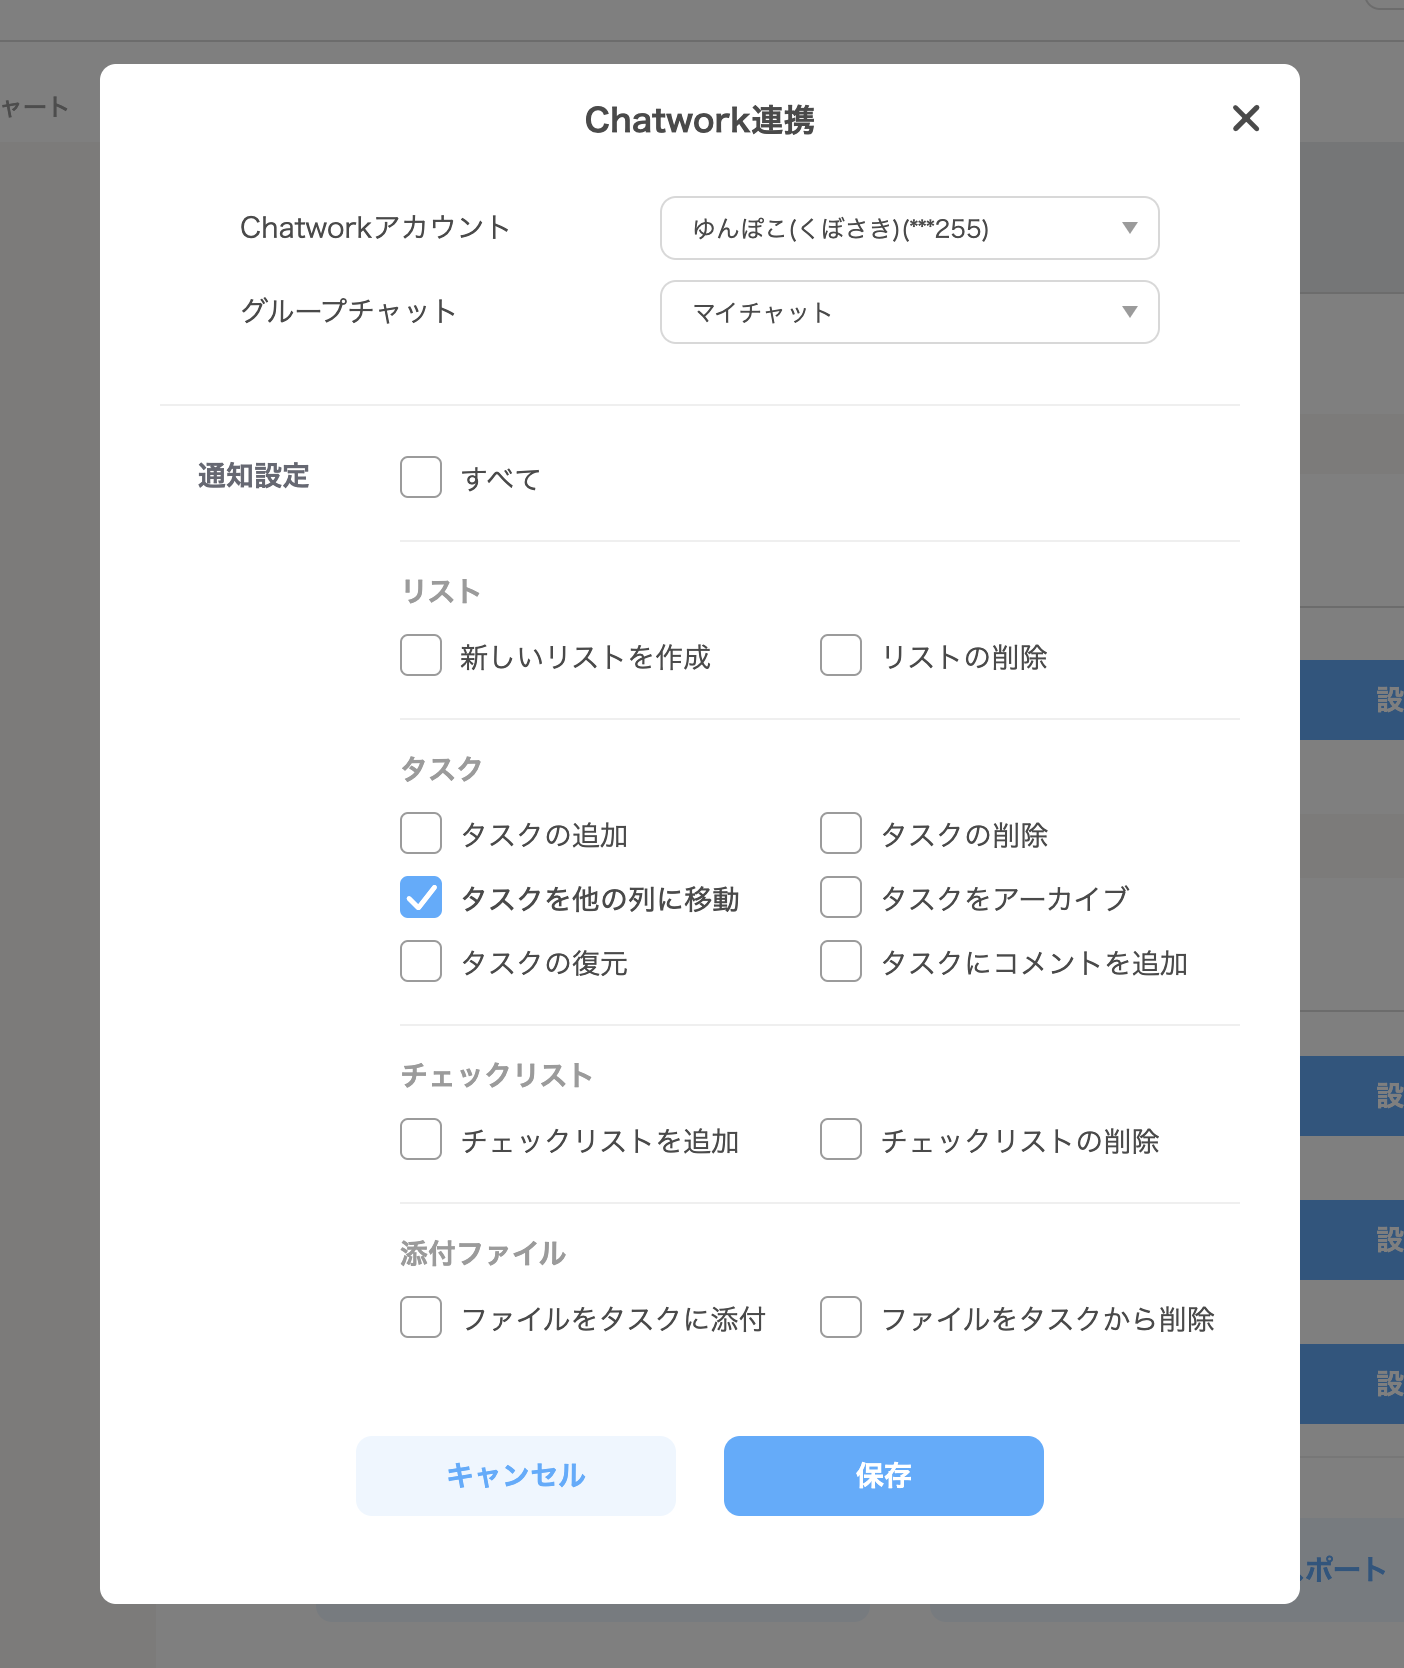Click the チェックリスト section heading
This screenshot has width=1404, height=1668.
(497, 1075)
